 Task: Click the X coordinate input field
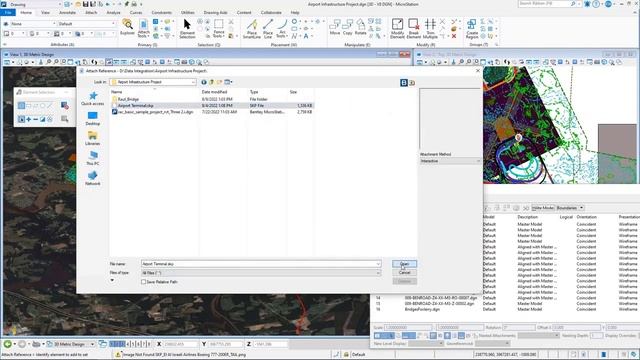[x=180, y=344]
